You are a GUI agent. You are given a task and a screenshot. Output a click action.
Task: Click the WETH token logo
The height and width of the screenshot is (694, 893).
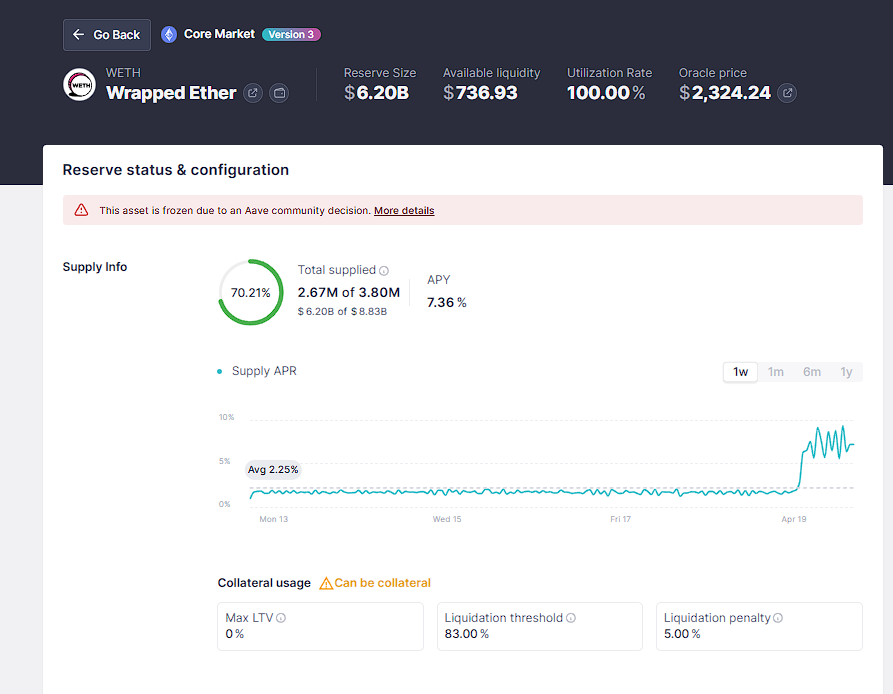79,85
